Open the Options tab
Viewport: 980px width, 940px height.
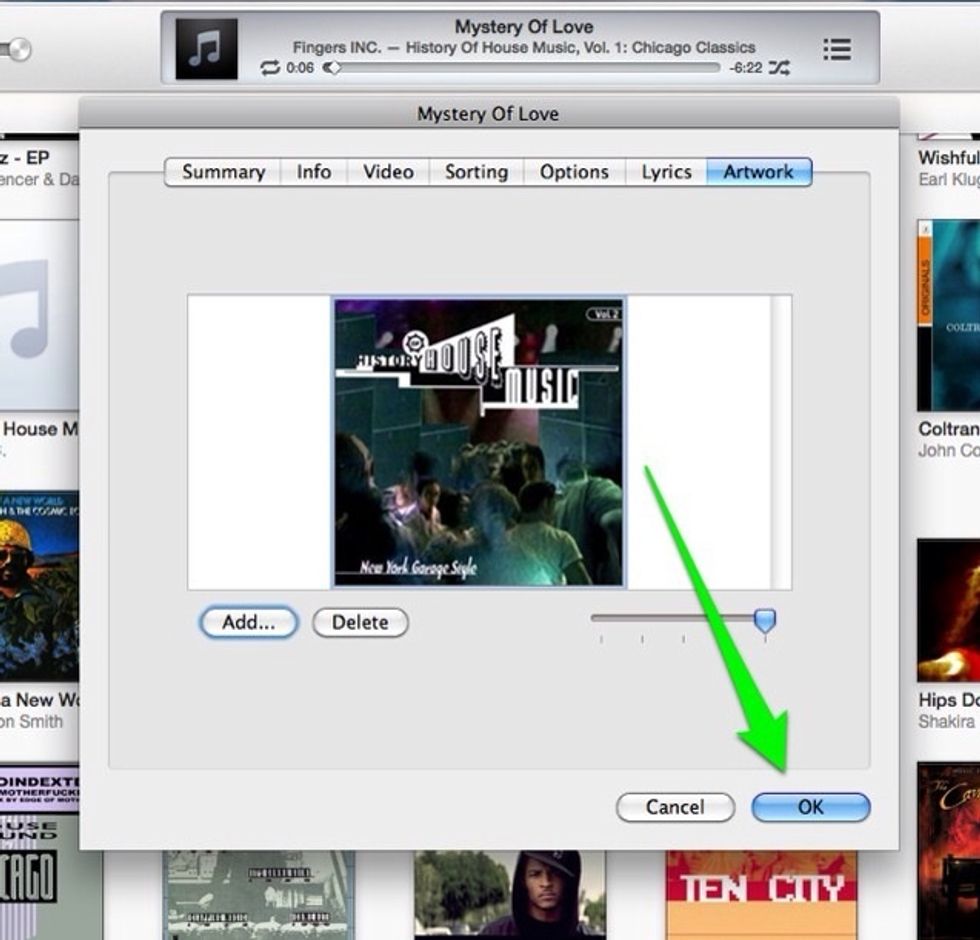573,172
